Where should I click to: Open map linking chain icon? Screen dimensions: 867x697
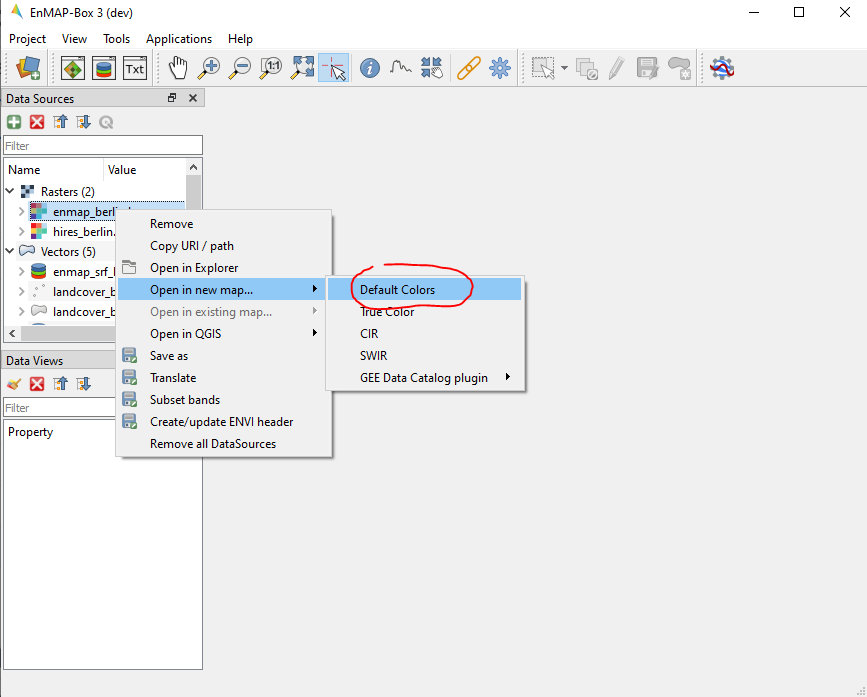click(468, 69)
